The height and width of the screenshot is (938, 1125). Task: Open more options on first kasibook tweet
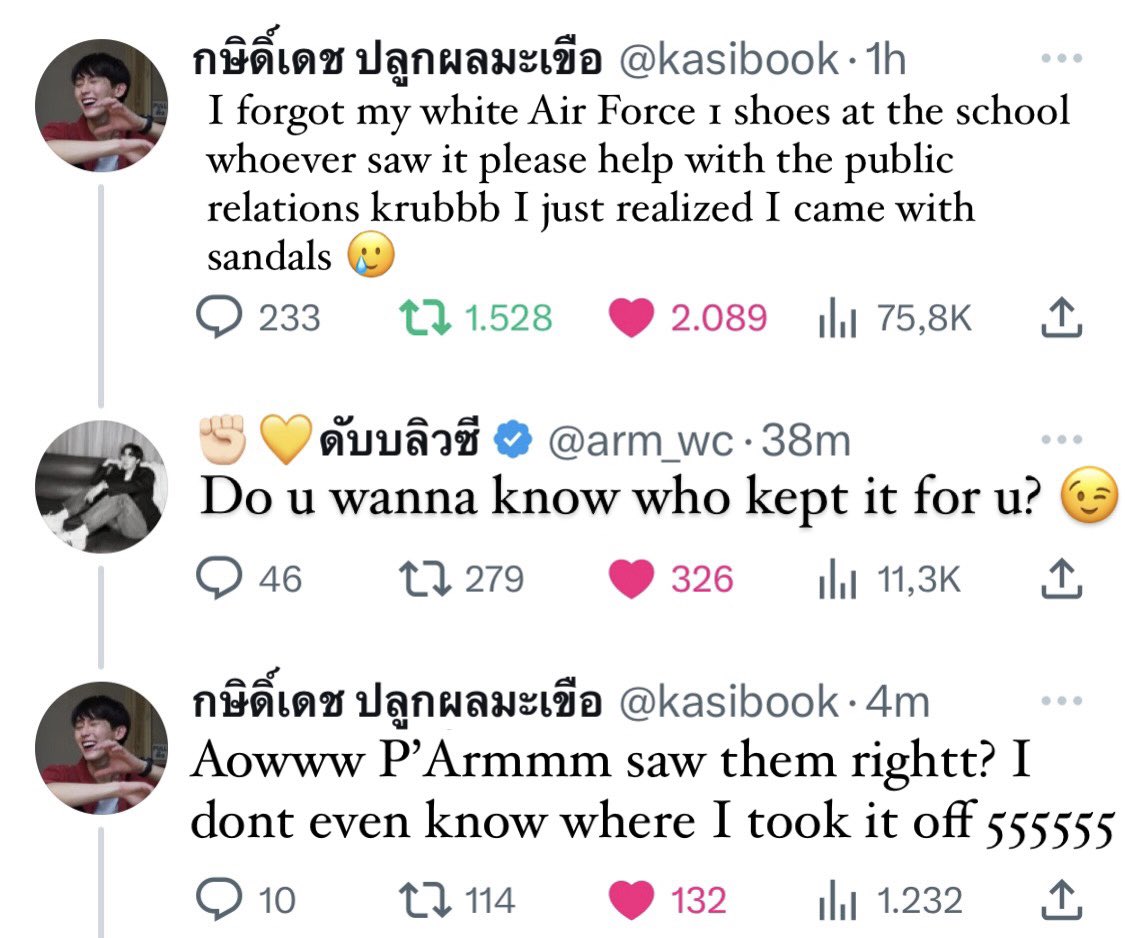tap(1061, 58)
